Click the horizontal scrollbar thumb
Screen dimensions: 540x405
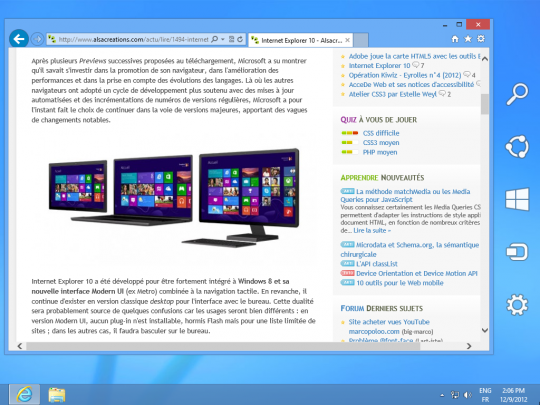tap(223, 346)
